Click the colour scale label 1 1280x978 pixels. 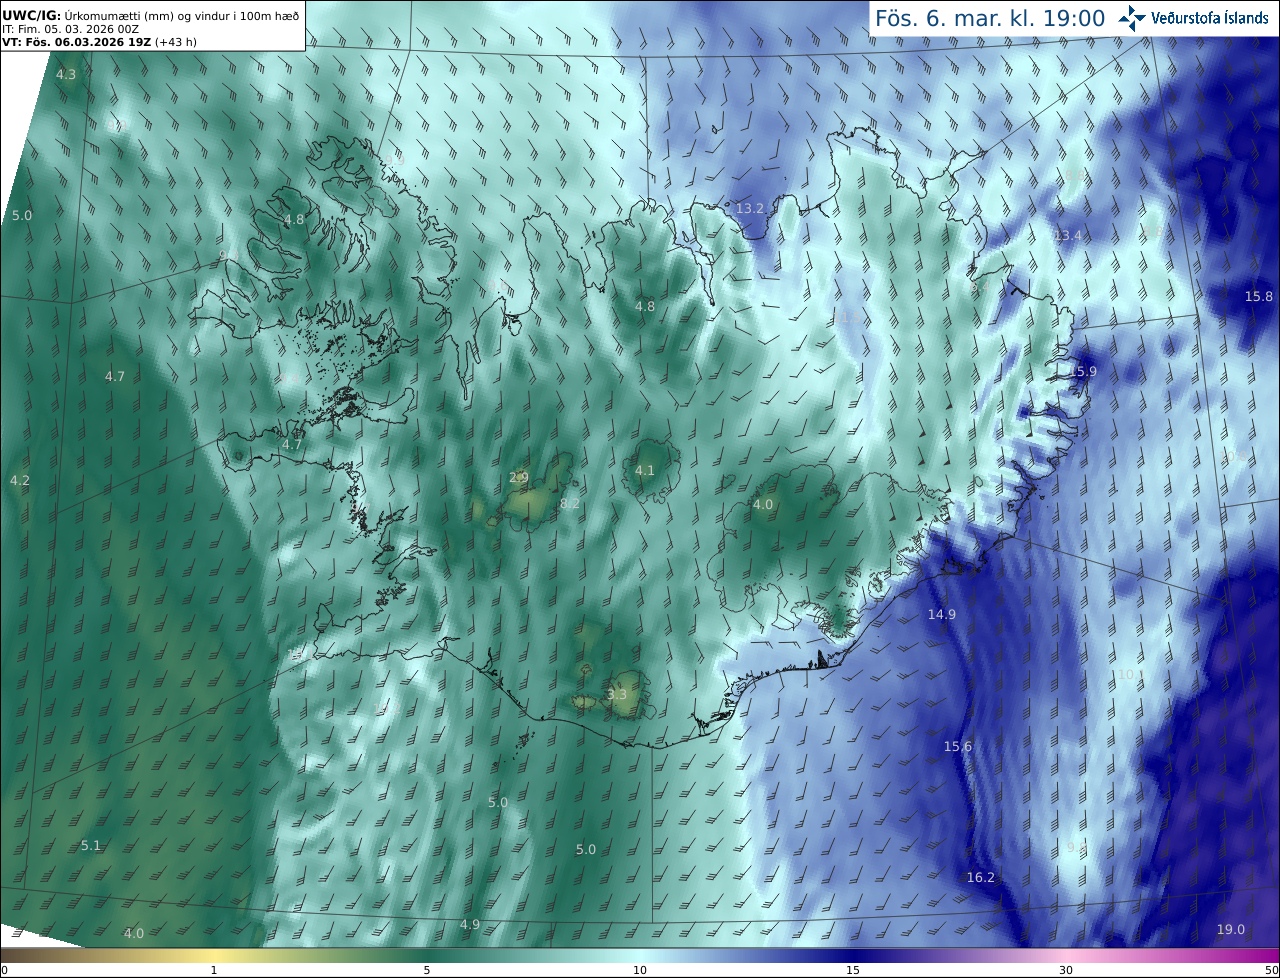point(214,970)
